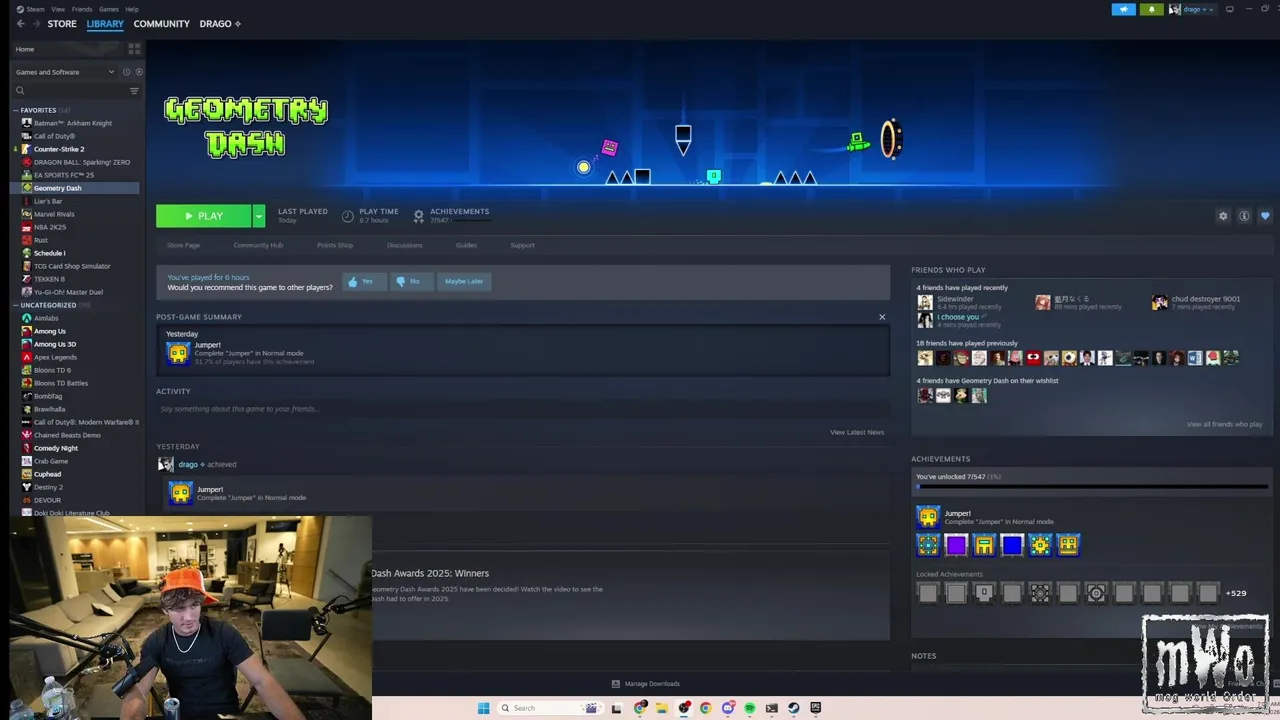Click the +529 locked achievements counter
The image size is (1280, 720).
click(x=1236, y=593)
